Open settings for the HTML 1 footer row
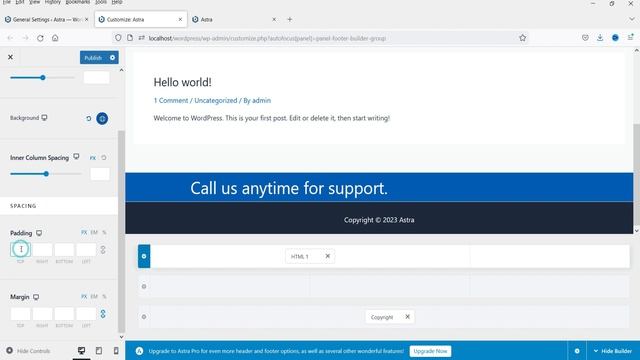 [x=144, y=256]
